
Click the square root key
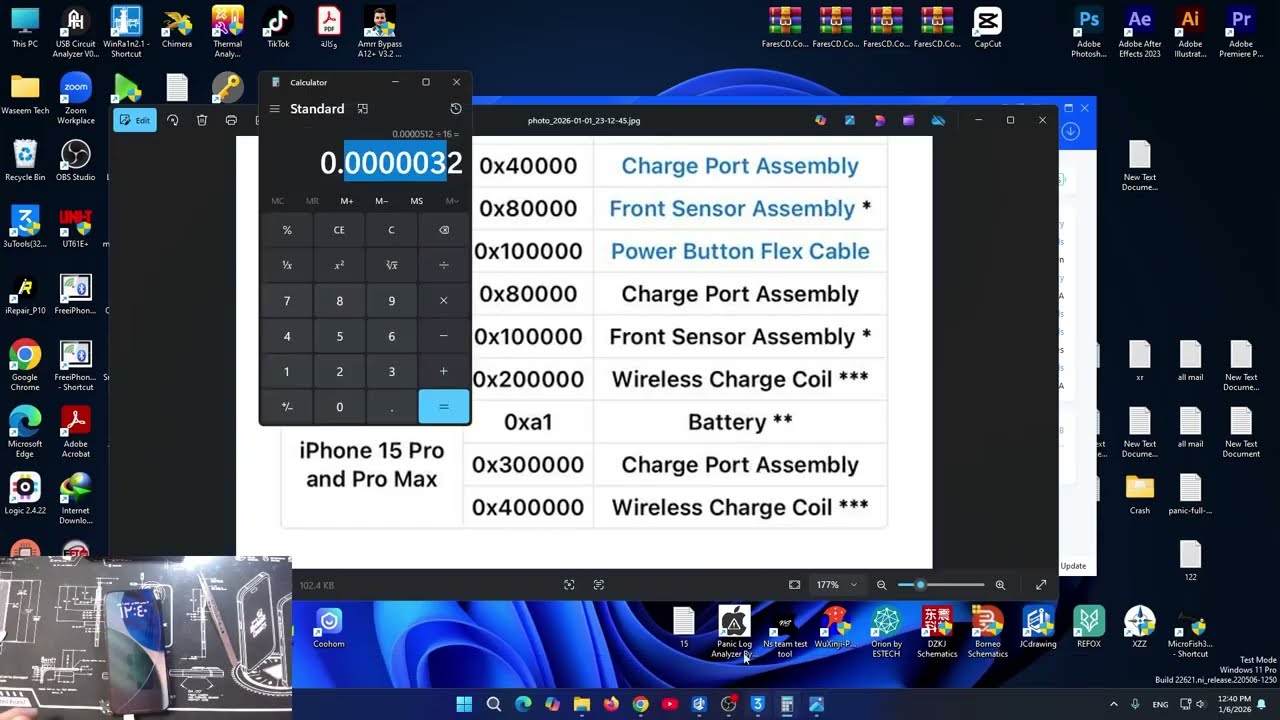391,265
